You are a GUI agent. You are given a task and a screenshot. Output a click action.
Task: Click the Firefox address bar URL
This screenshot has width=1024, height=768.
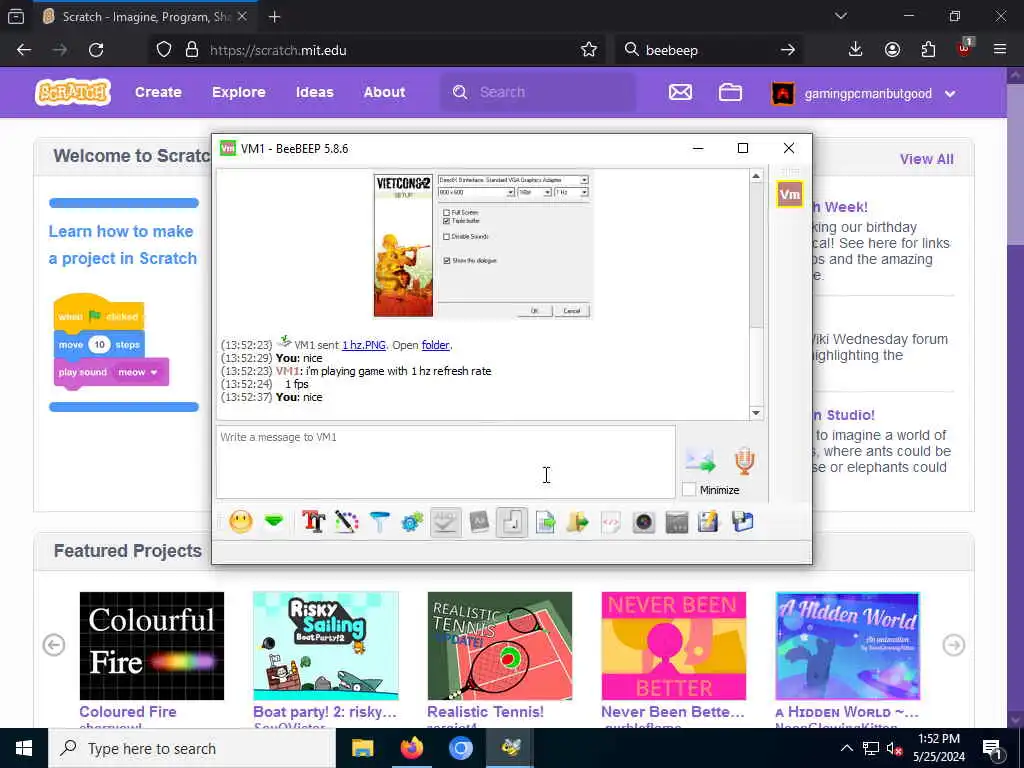pyautogui.click(x=278, y=50)
